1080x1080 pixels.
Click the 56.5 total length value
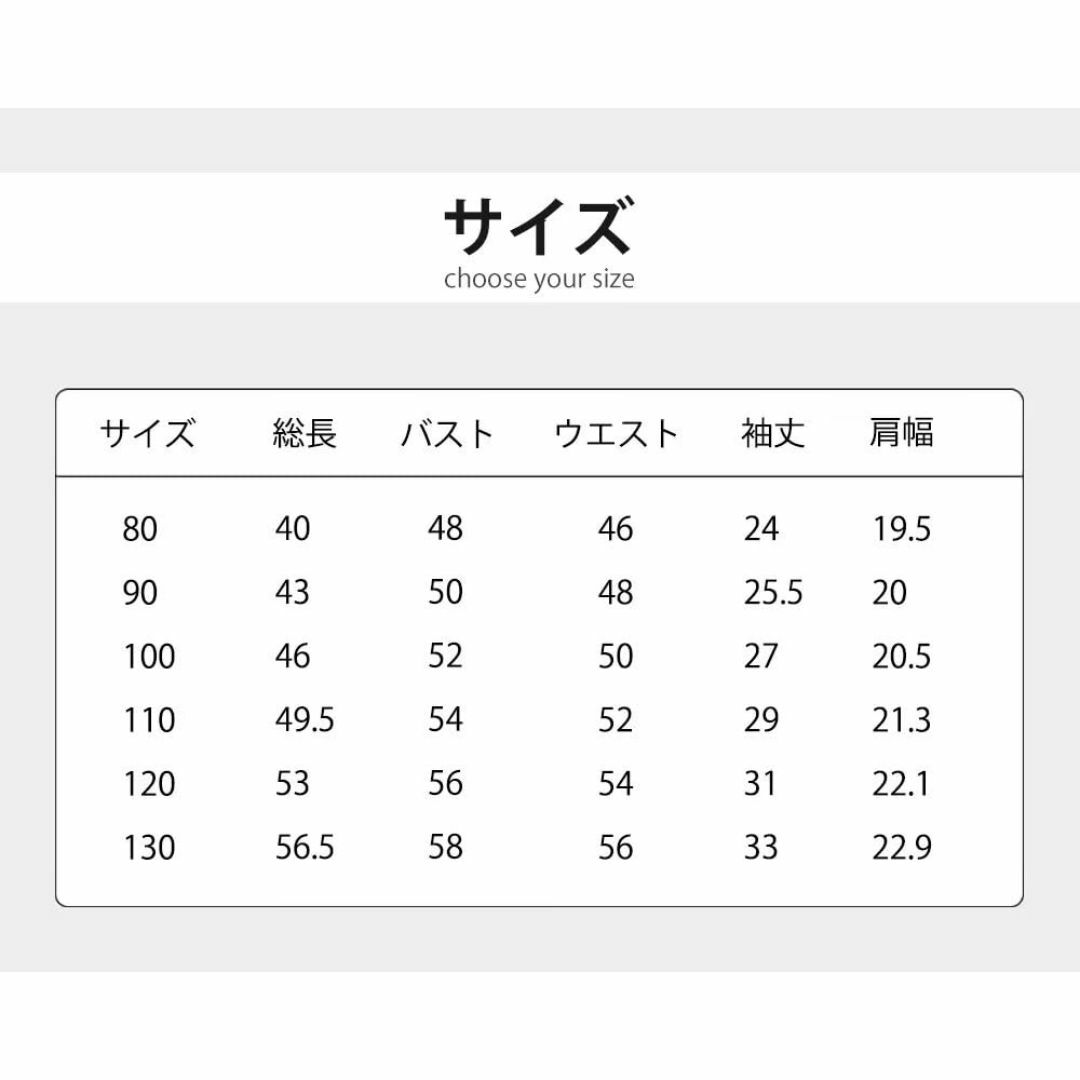click(304, 848)
